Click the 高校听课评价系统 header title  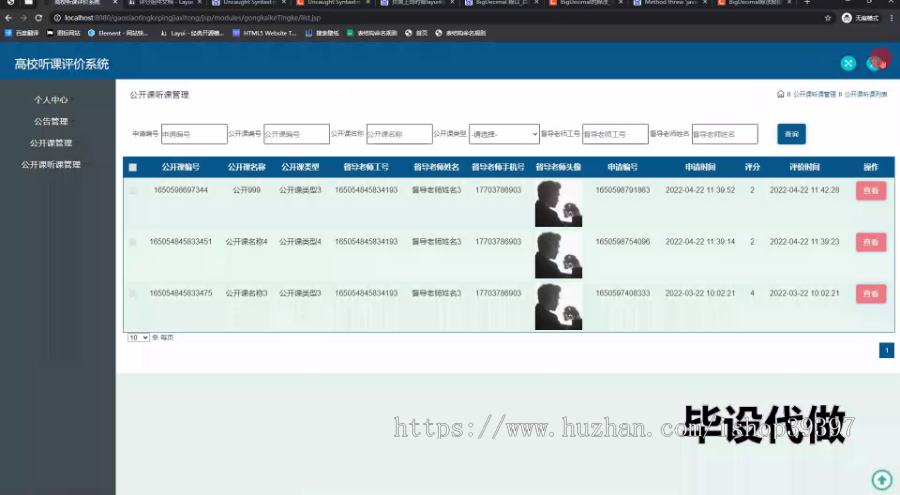click(x=61, y=64)
